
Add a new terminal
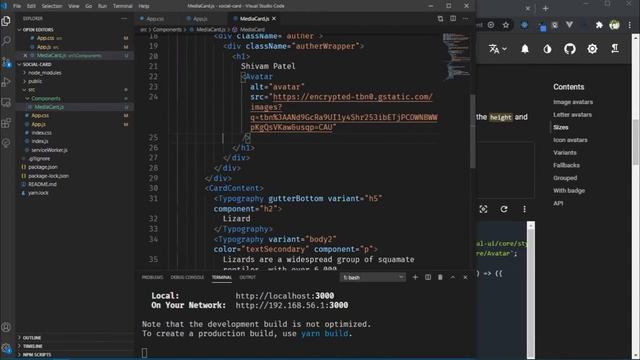pos(415,277)
